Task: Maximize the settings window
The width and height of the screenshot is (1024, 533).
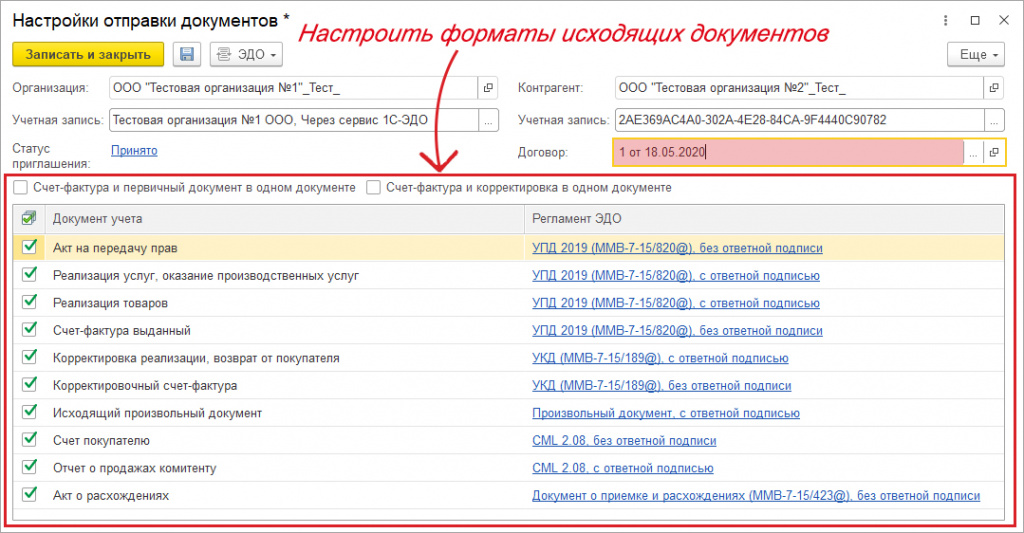Action: coord(975,21)
